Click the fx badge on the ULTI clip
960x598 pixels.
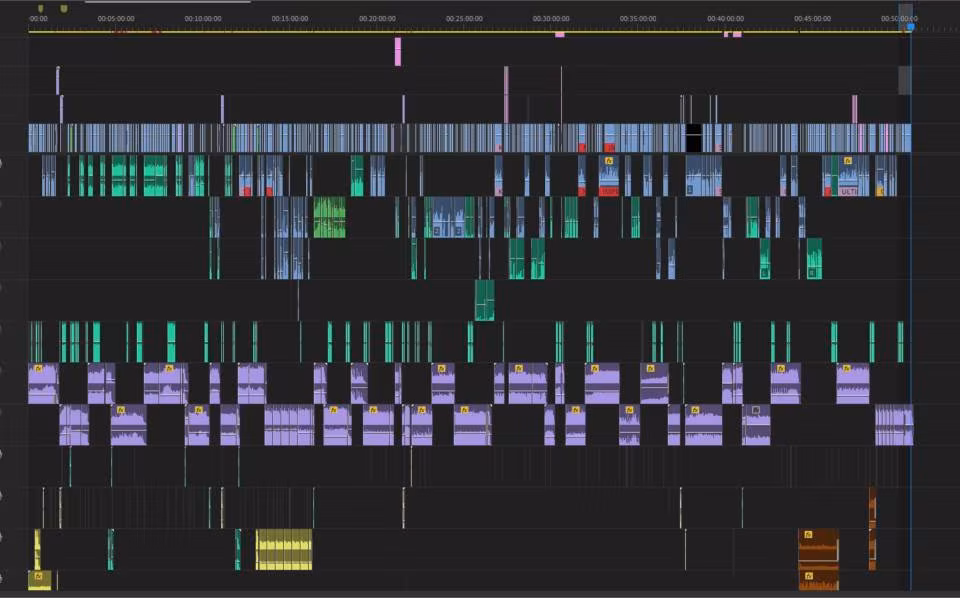pos(848,160)
